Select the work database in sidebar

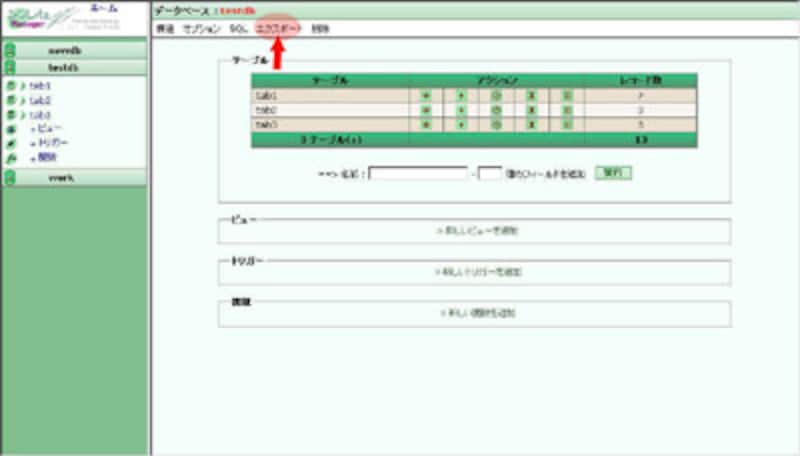pos(61,178)
